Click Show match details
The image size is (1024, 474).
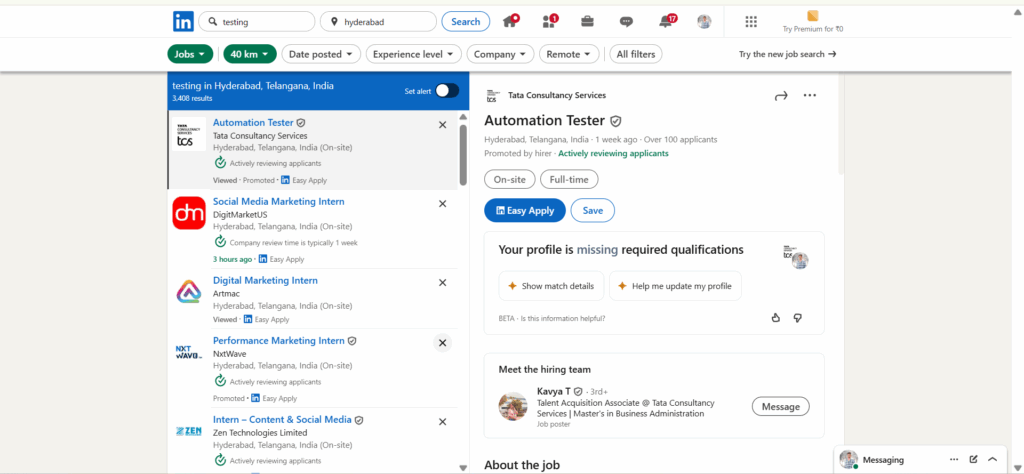tap(552, 286)
